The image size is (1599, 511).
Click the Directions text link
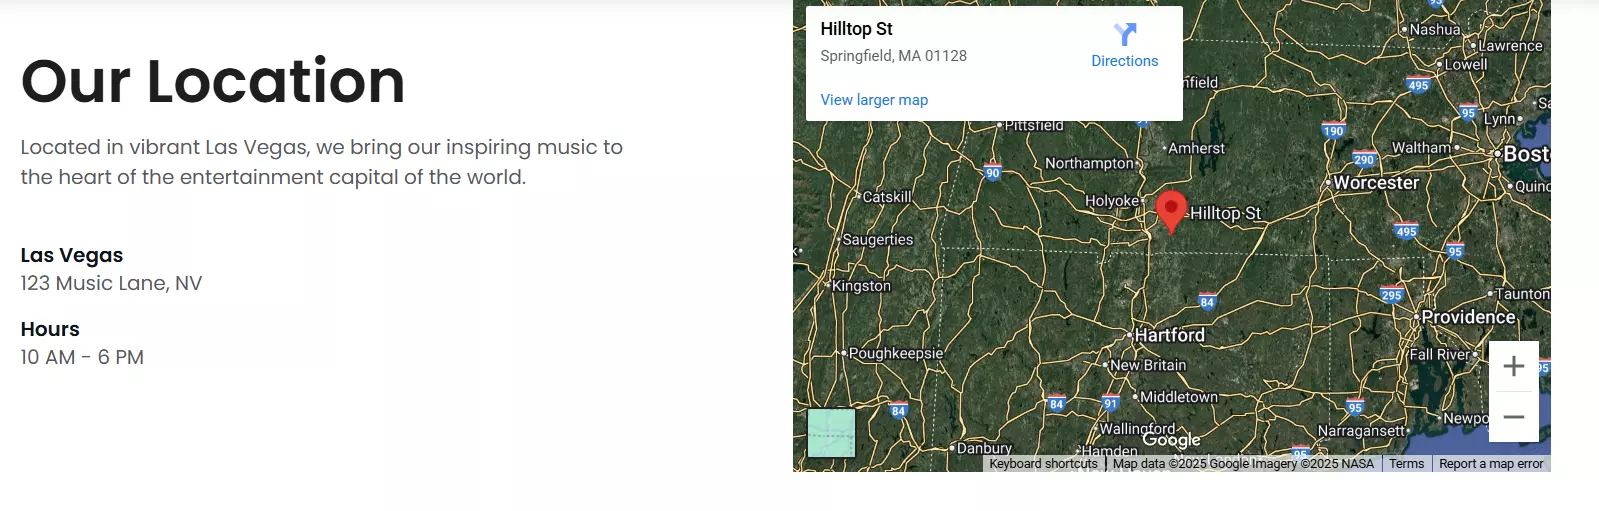1125,61
